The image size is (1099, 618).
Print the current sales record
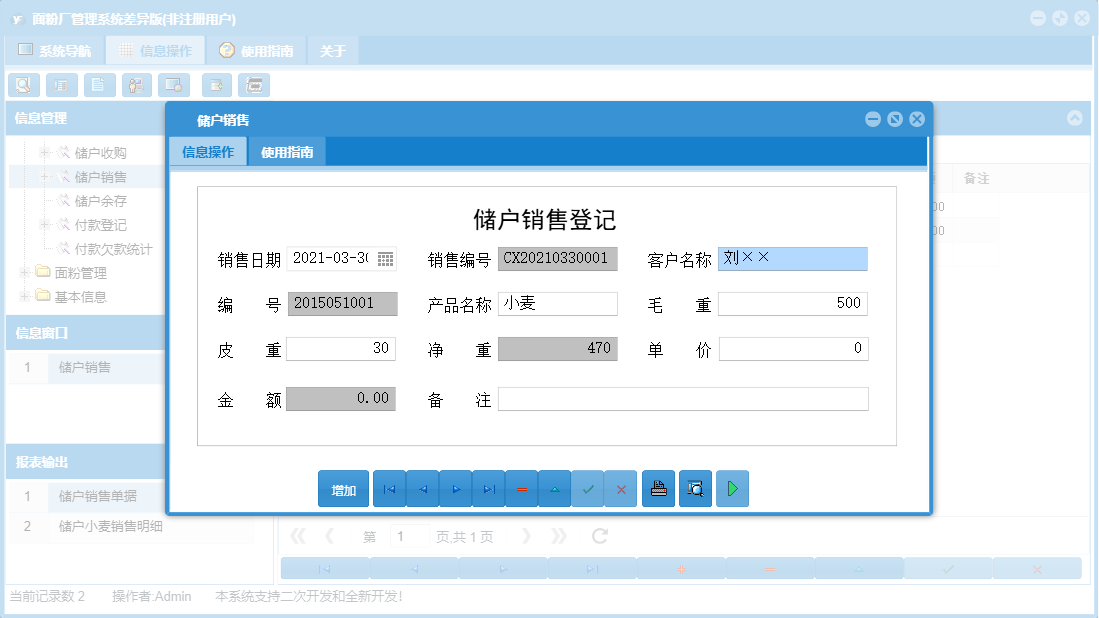click(x=658, y=488)
